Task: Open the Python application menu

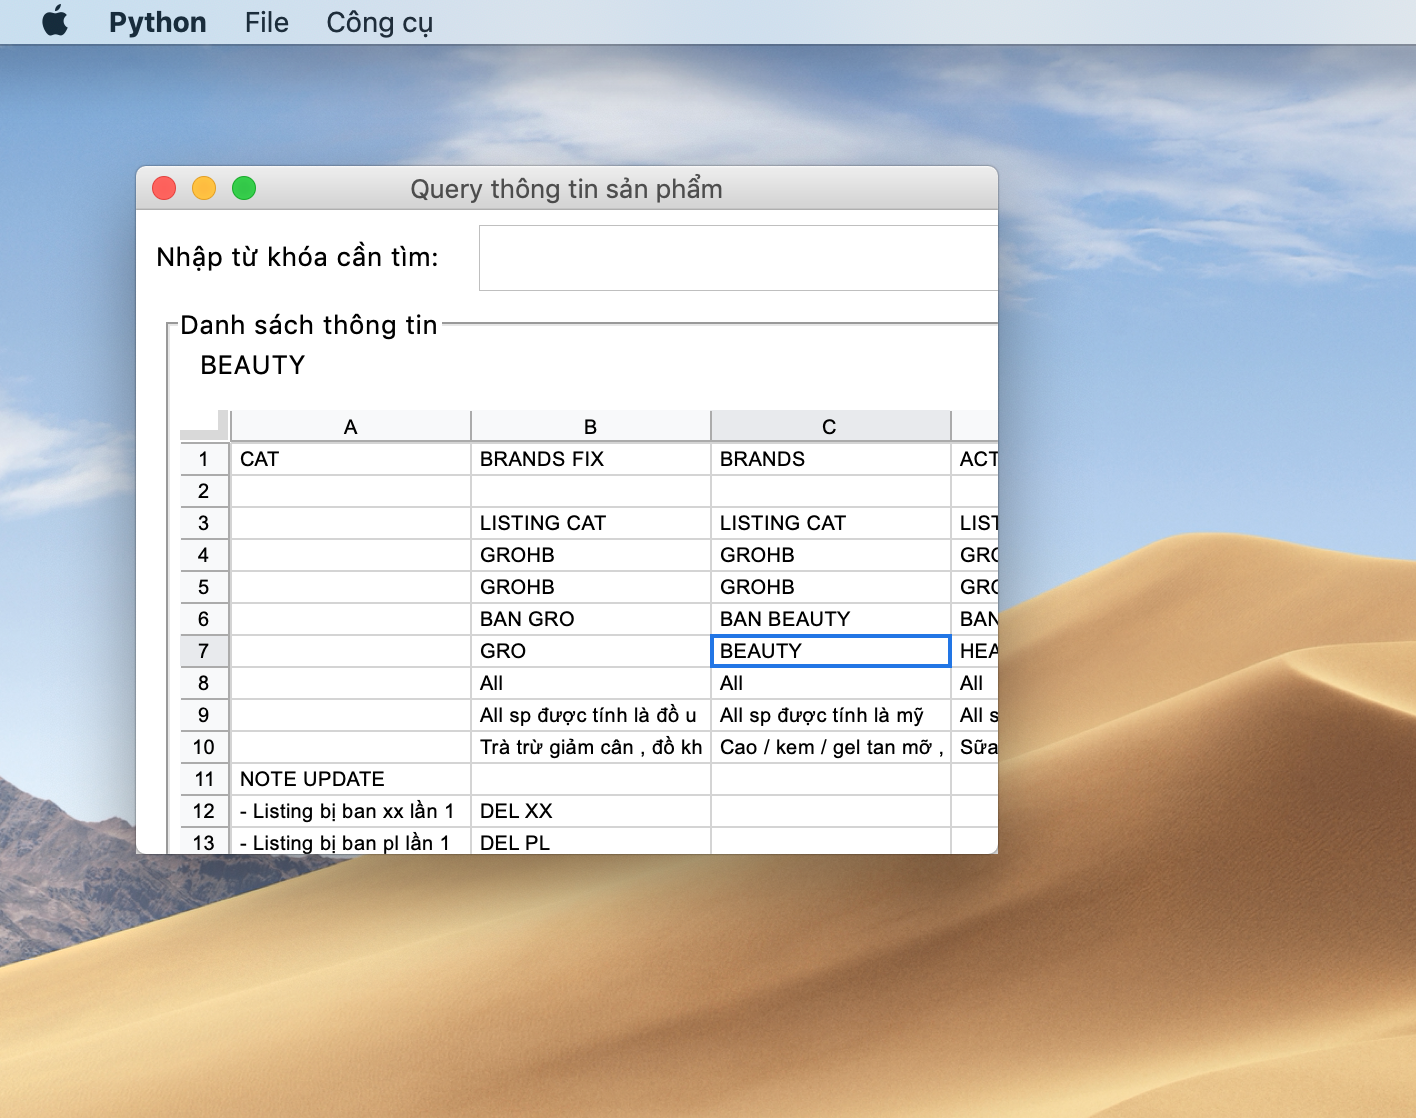Action: (157, 21)
